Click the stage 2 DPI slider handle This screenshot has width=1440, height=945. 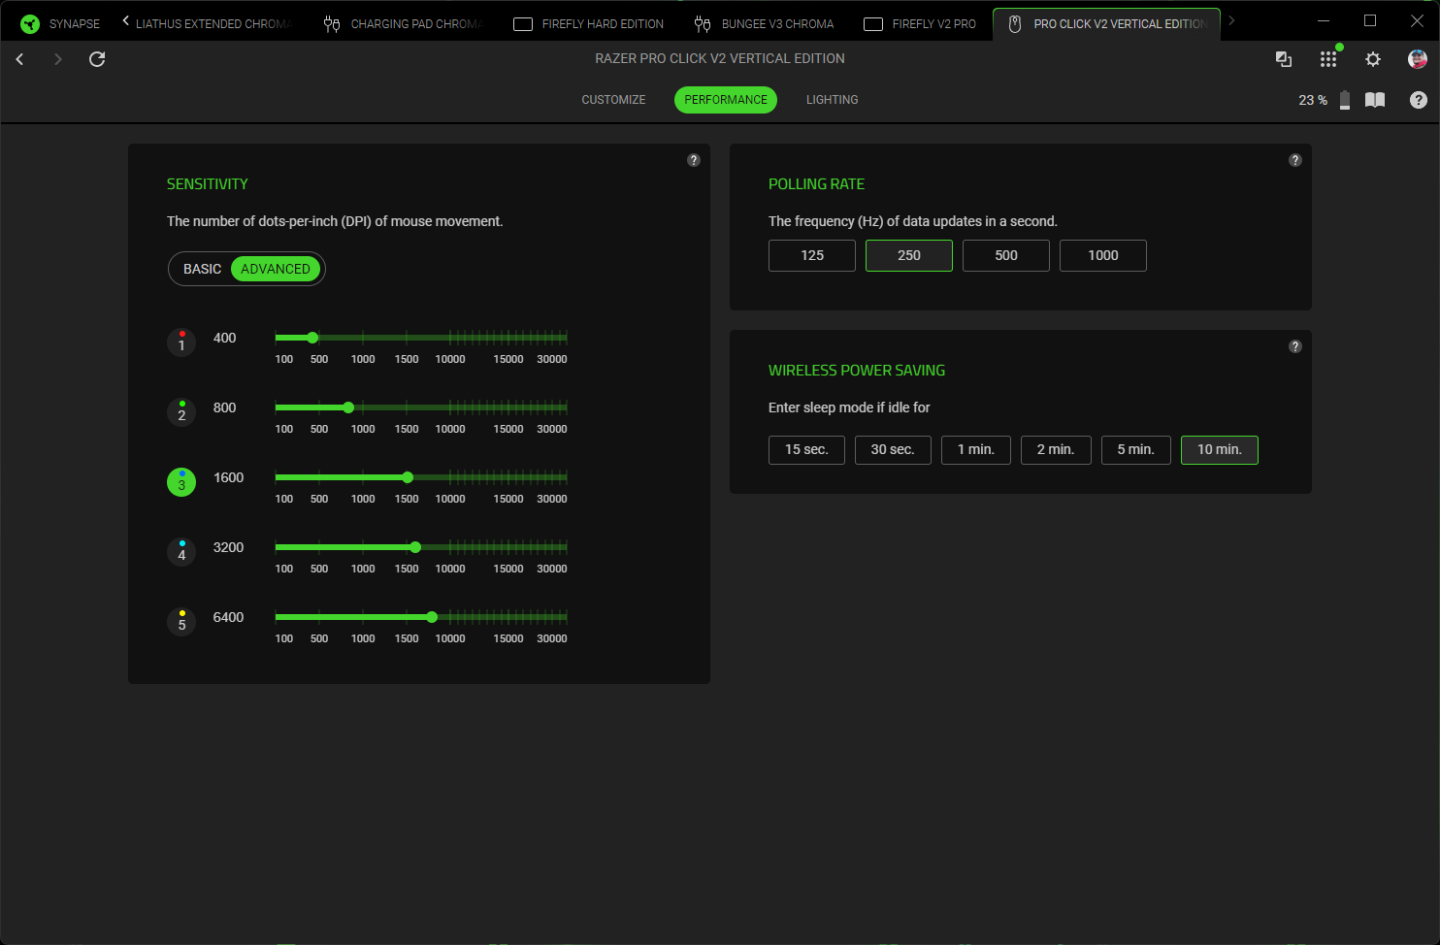[348, 408]
